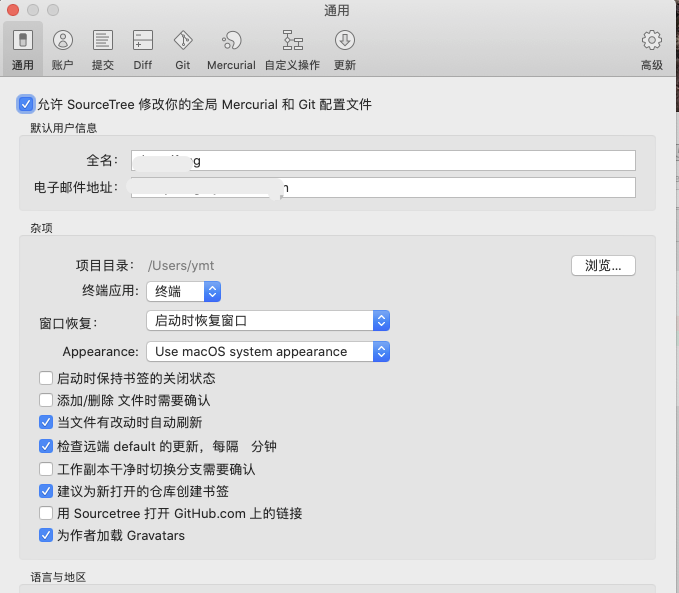This screenshot has width=679, height=593.
Task: Enable 用 Sourcetree 打开 GitHub.com 上的链接
Action: click(46, 513)
